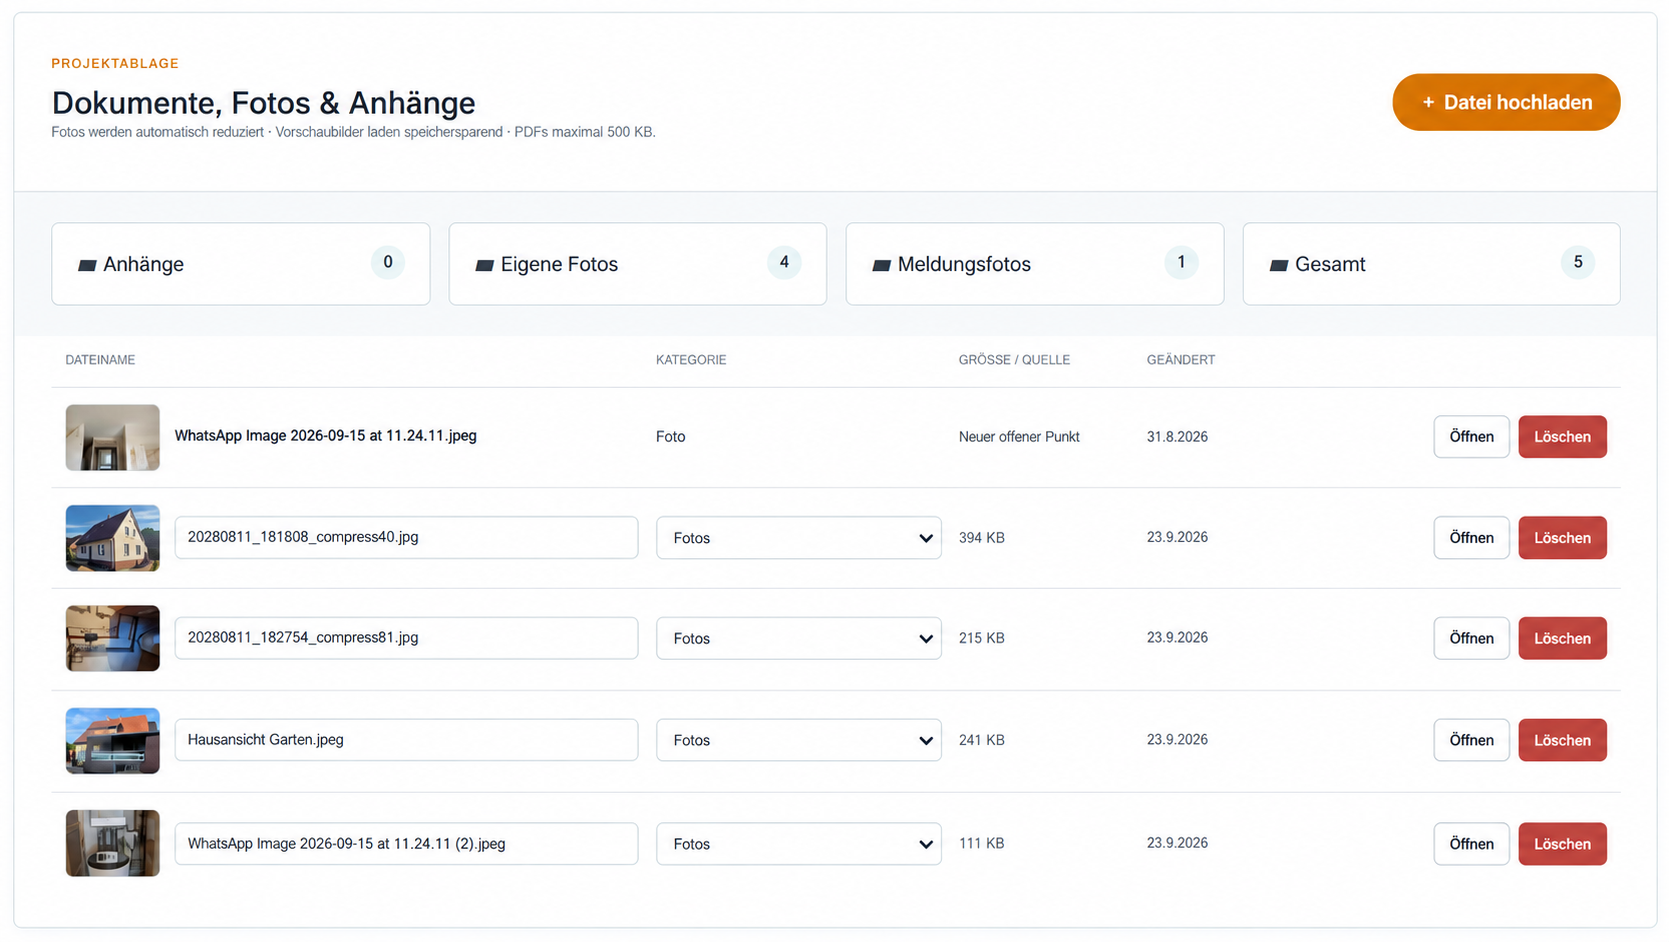Click the Geändert column header

(1181, 360)
